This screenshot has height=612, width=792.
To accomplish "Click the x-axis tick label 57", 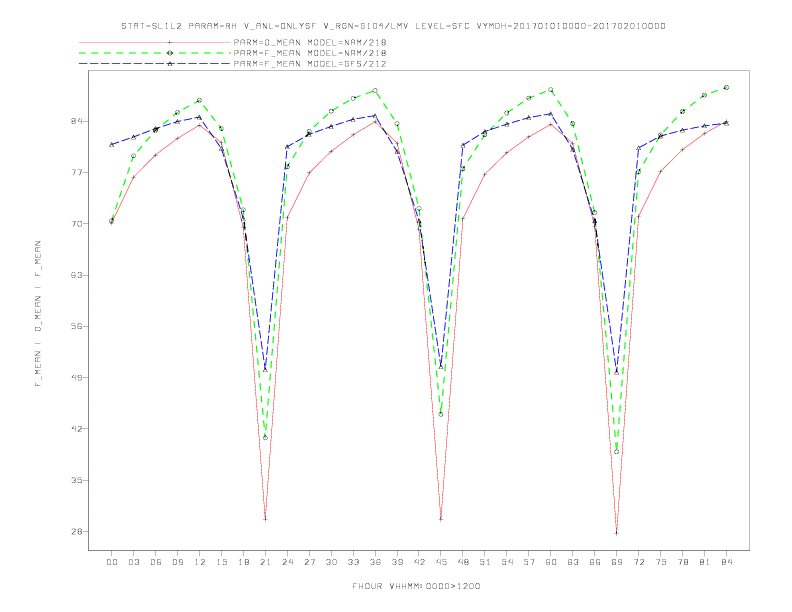I will pyautogui.click(x=529, y=562).
